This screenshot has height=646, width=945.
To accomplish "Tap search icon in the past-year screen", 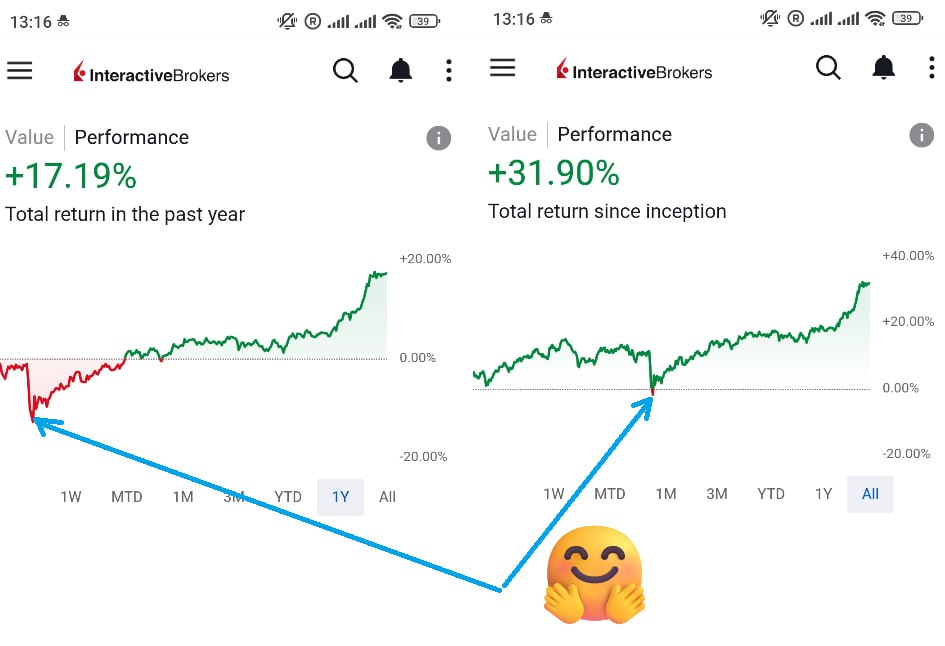I will [x=345, y=71].
